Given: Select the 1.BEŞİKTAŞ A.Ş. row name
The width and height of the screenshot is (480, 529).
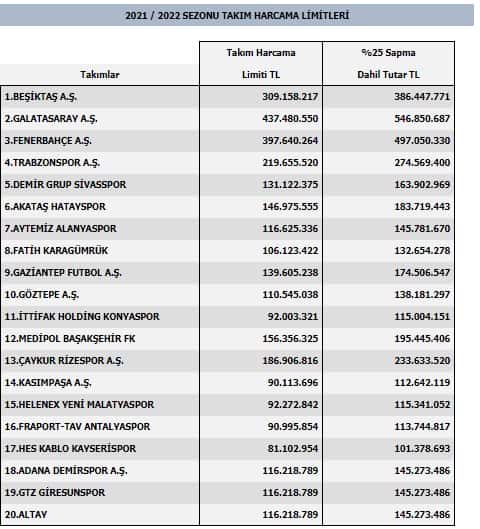Looking at the screenshot, I should point(41,97).
